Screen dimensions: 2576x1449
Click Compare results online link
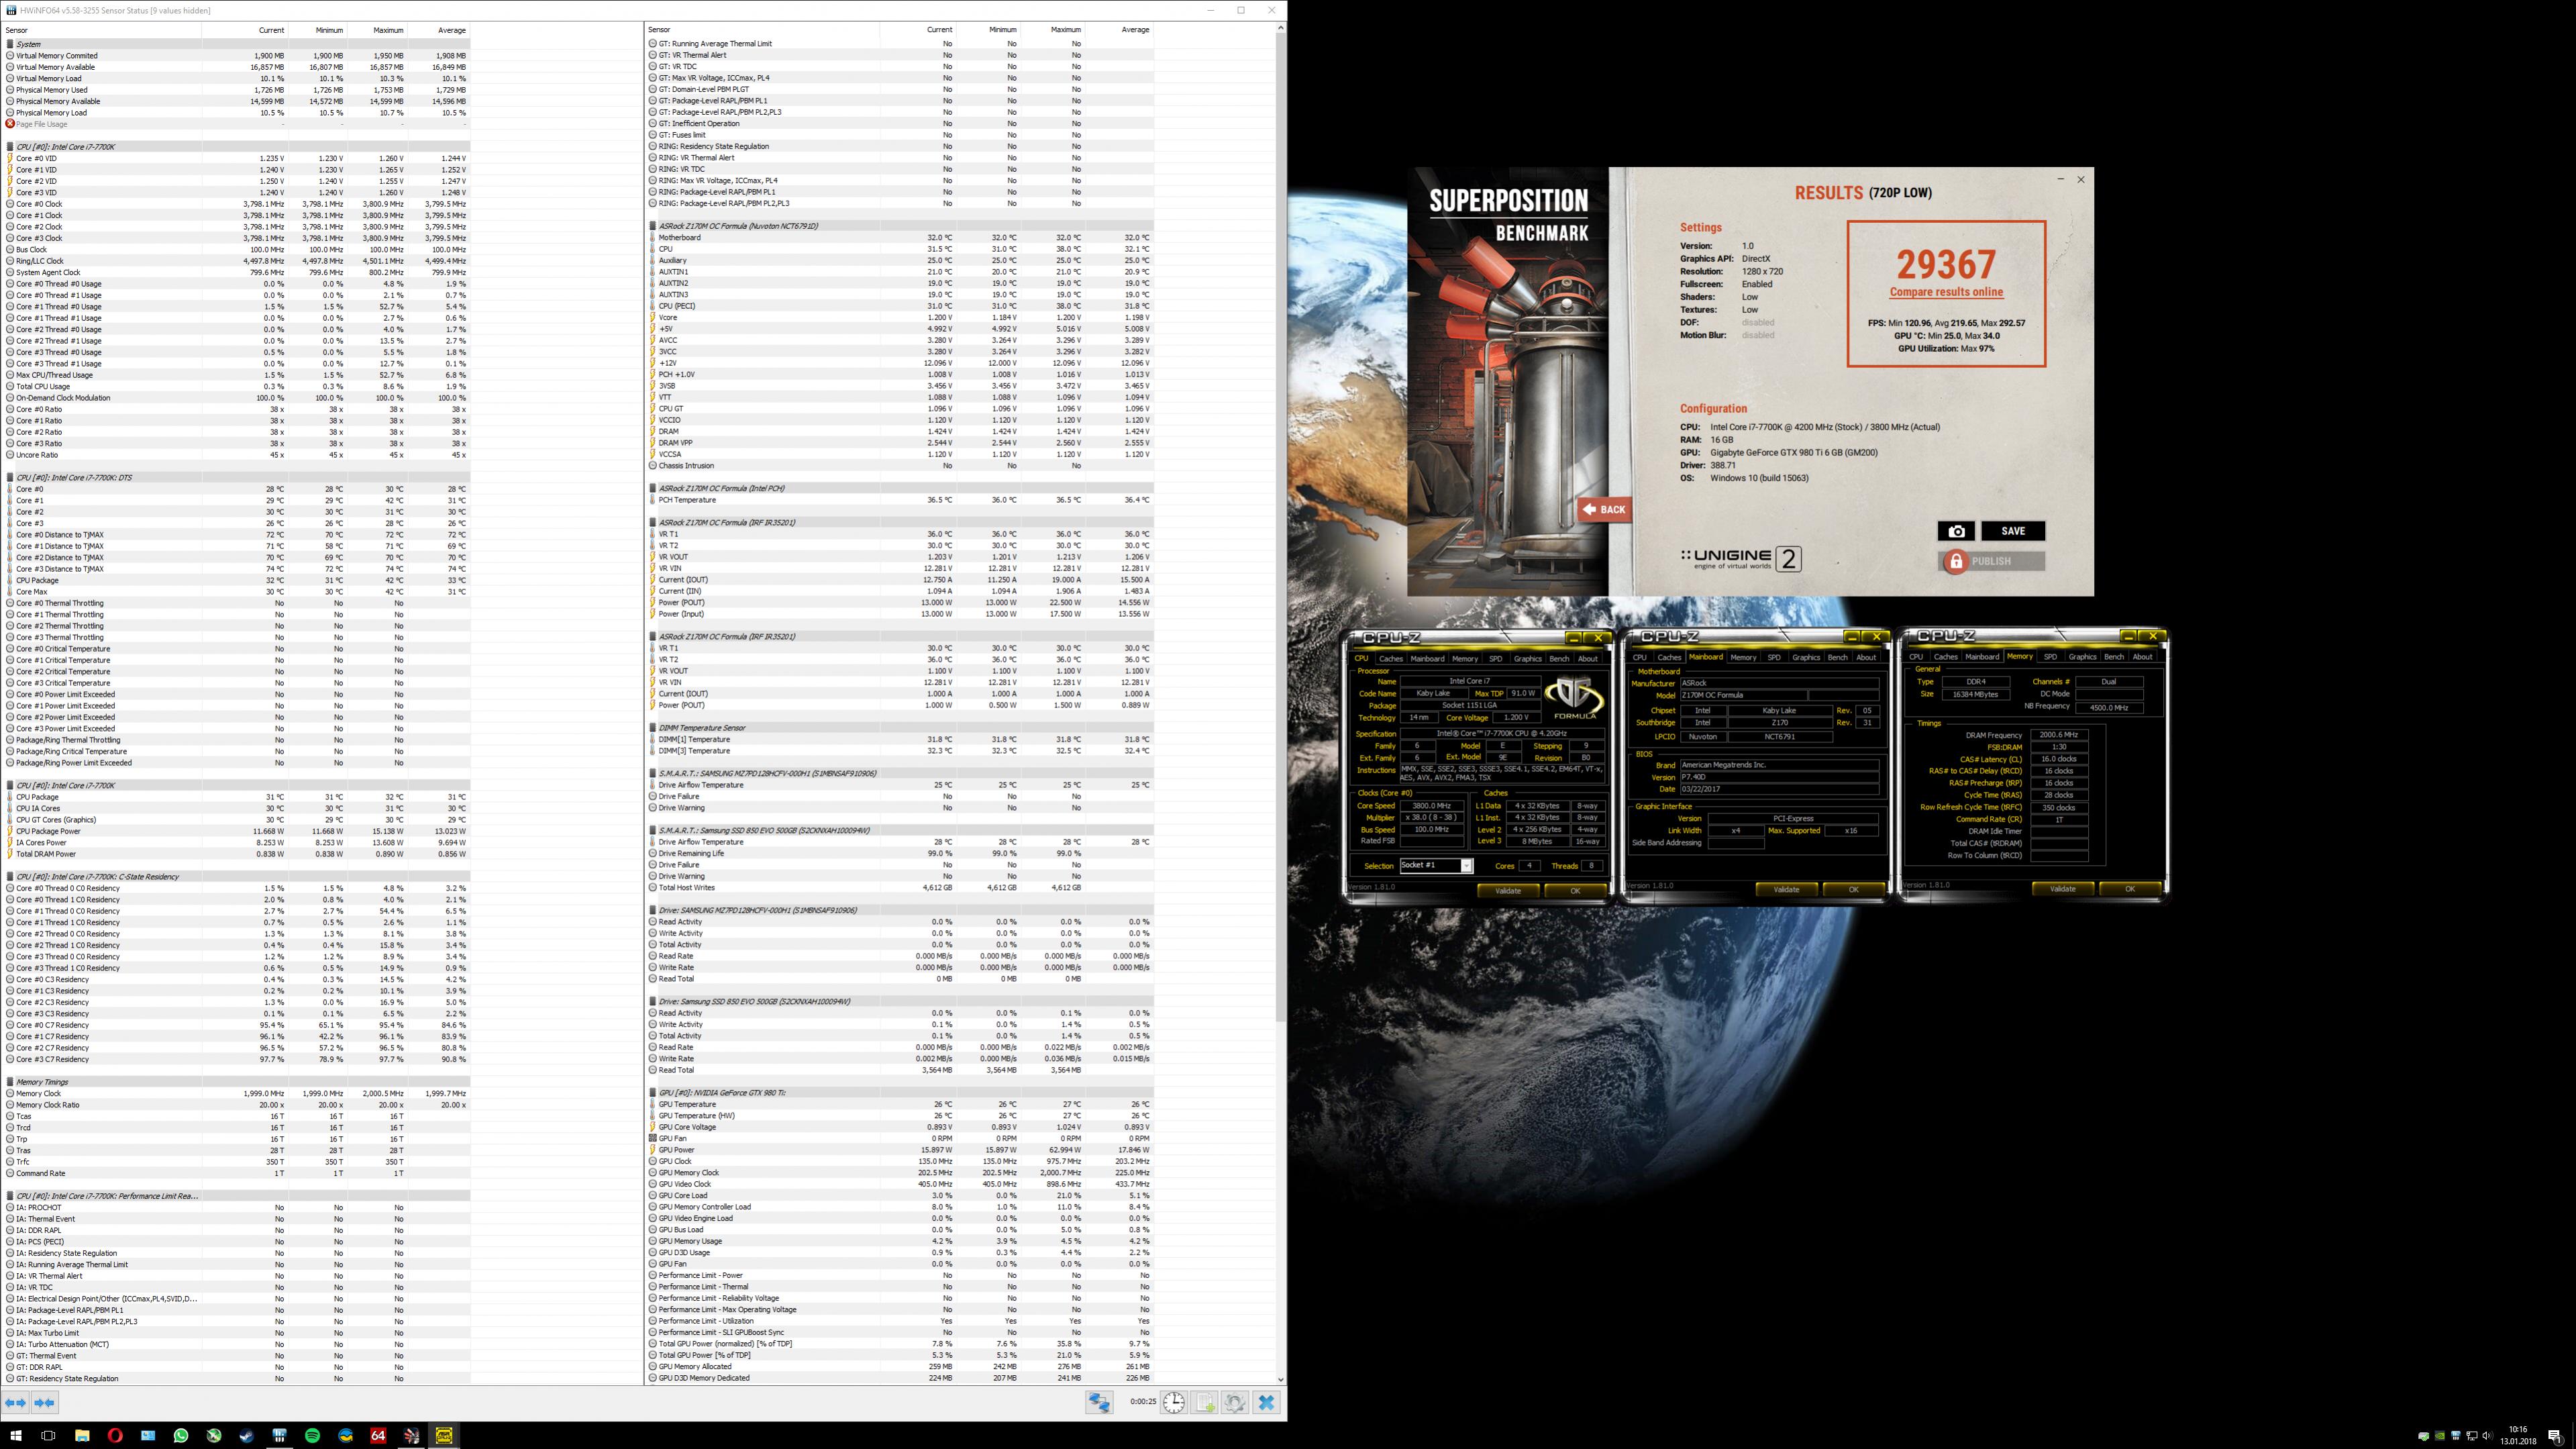coord(1945,292)
